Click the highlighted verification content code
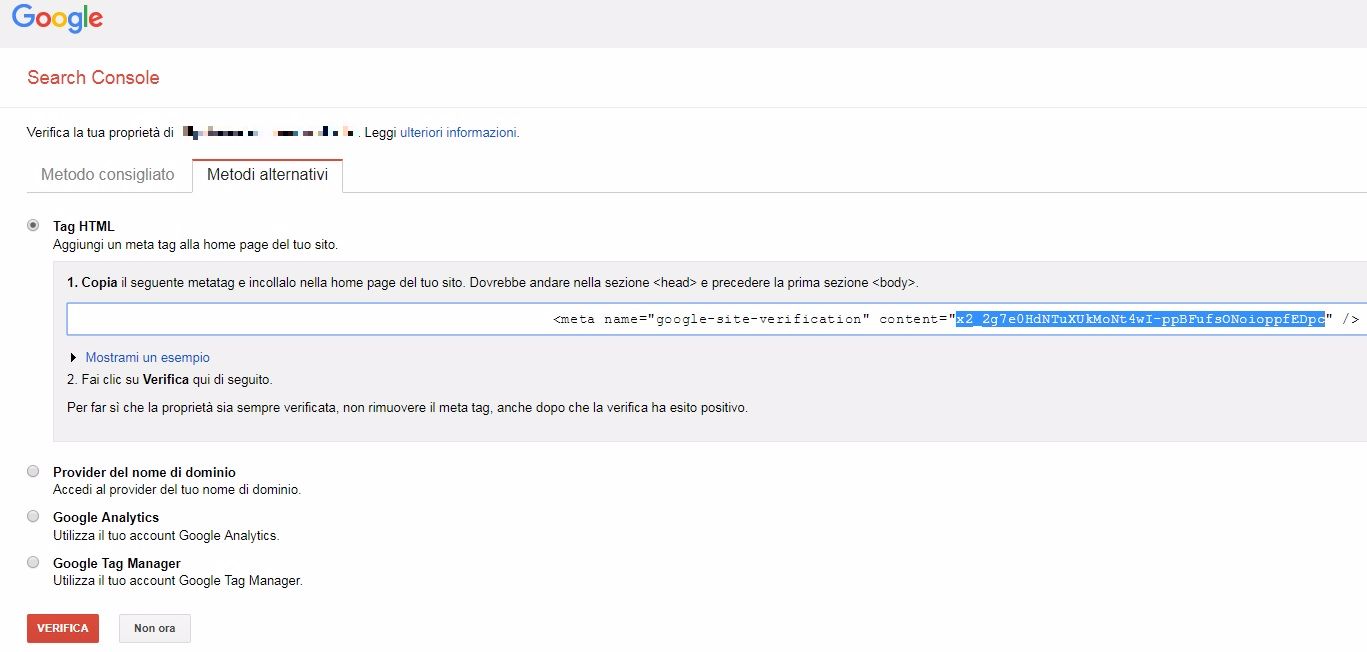Screen dimensions: 1367x652 coord(1140,319)
